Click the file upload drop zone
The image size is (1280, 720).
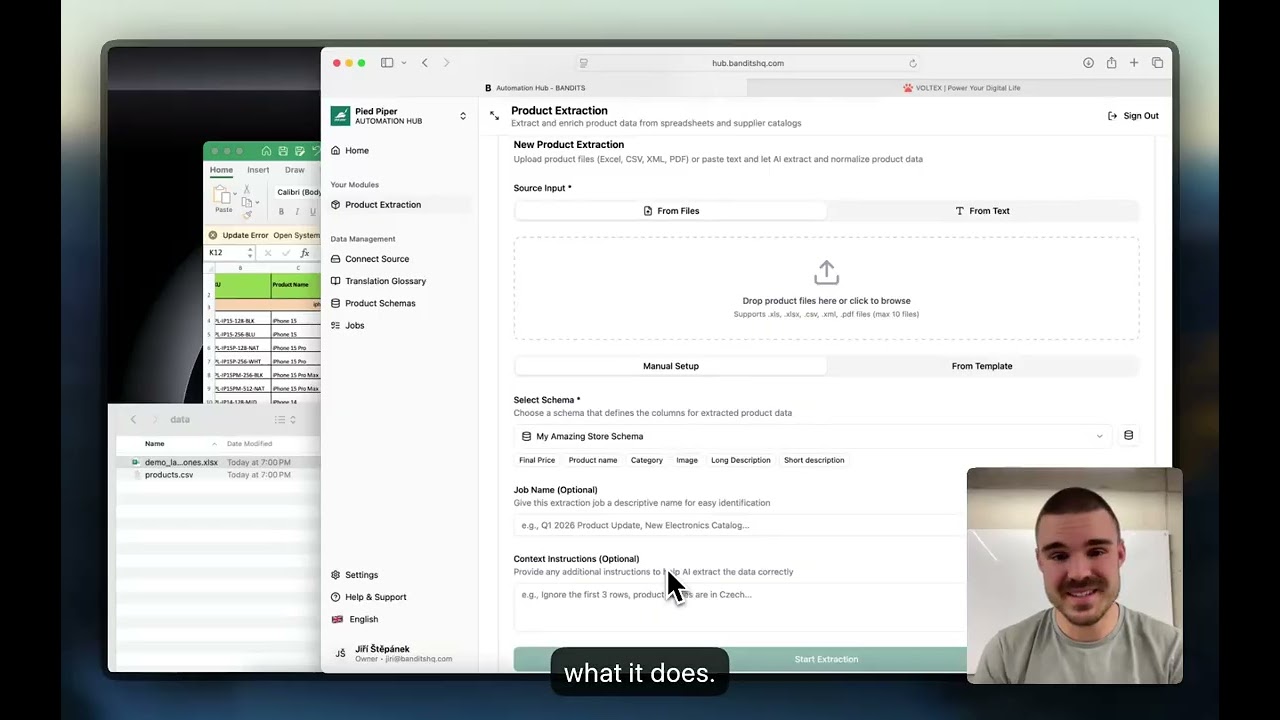tap(826, 289)
